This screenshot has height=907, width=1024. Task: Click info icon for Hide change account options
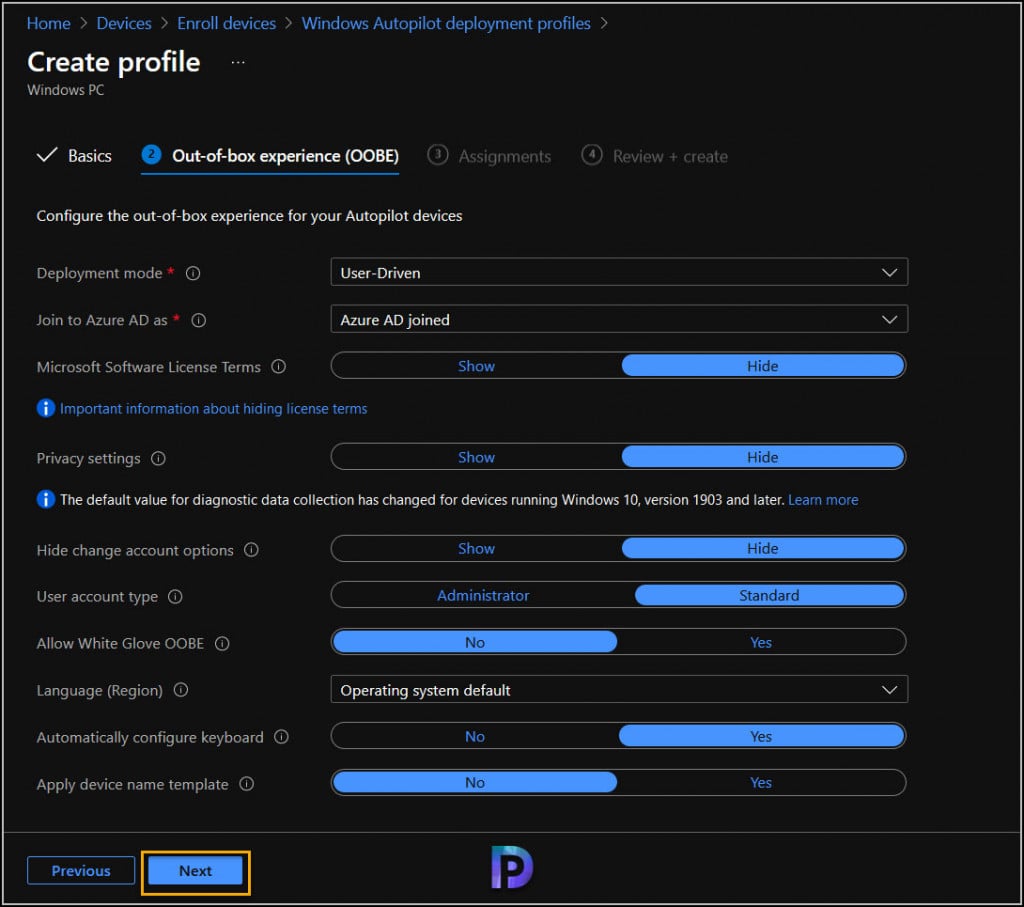[251, 550]
